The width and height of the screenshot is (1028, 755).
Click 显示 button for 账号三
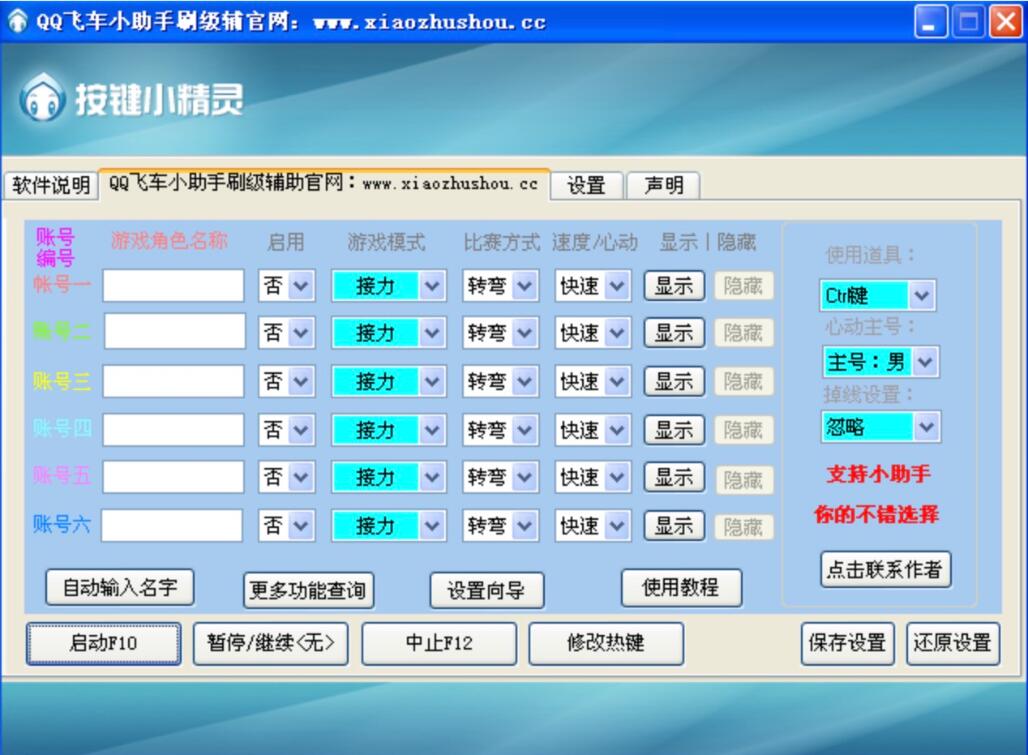click(674, 381)
